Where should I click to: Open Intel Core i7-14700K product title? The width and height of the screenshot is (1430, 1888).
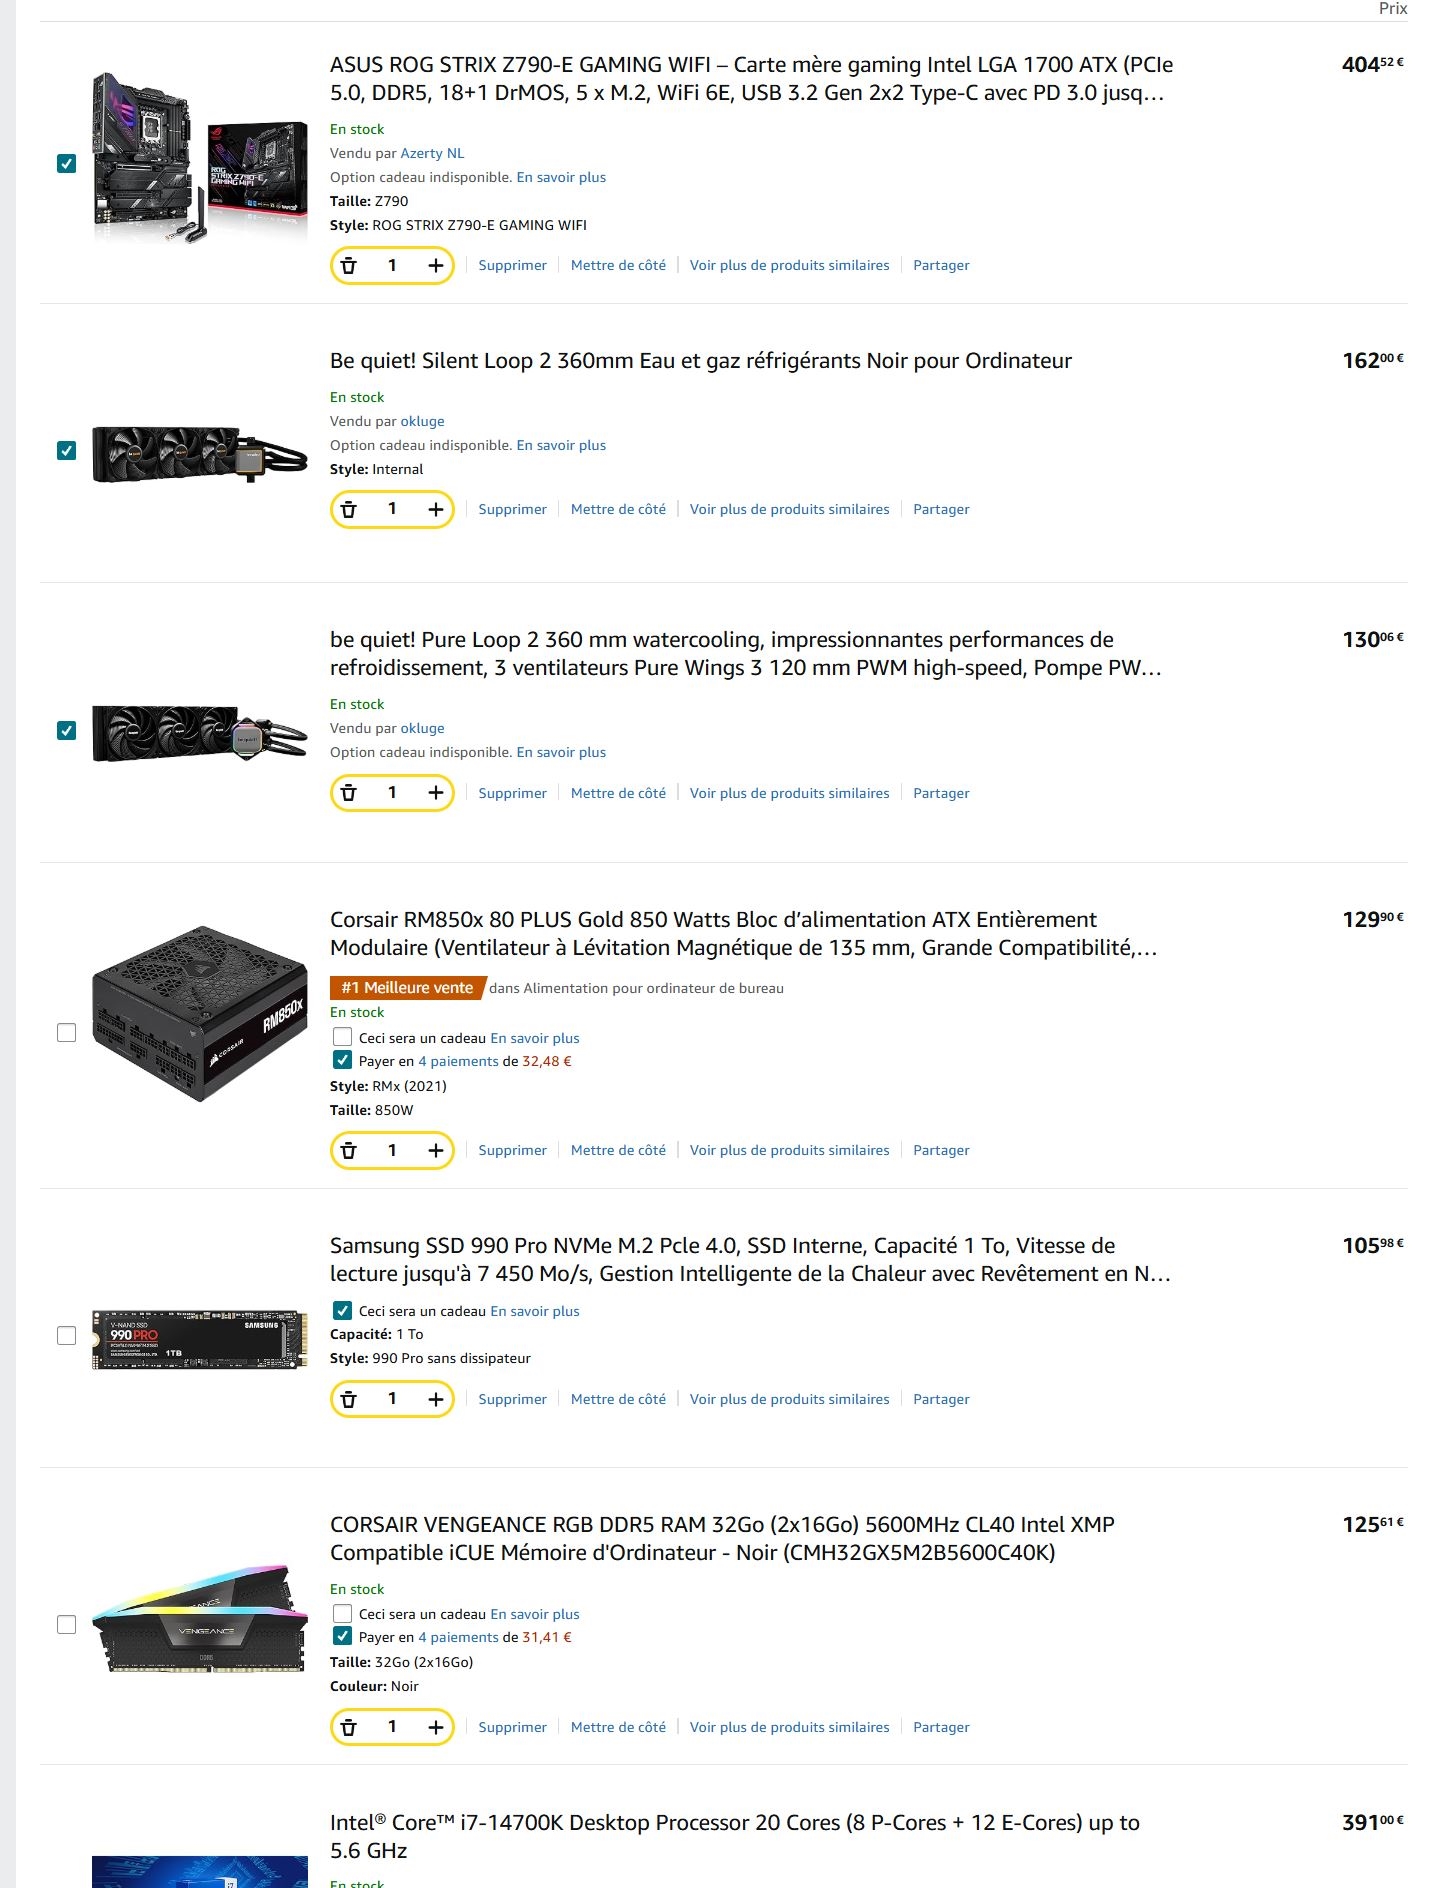point(735,1836)
